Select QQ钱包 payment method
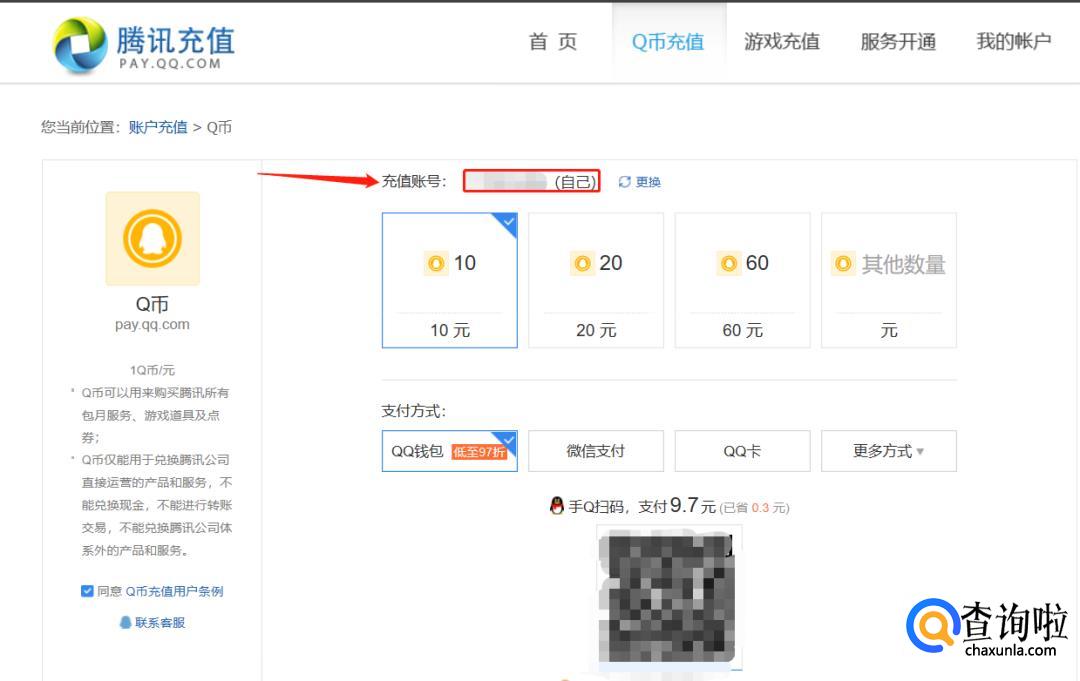Image resolution: width=1080 pixels, height=681 pixels. point(450,451)
